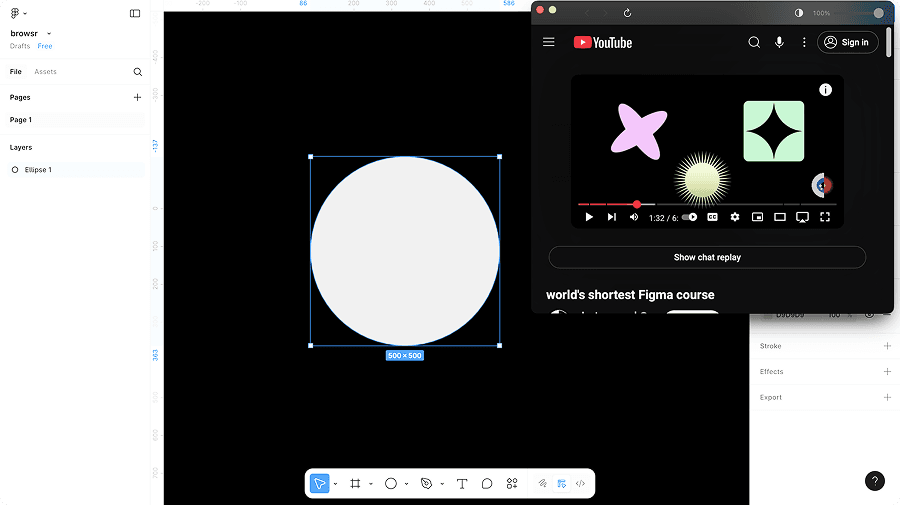The height and width of the screenshot is (505, 900).
Task: Open video info card icon
Action: (x=825, y=90)
